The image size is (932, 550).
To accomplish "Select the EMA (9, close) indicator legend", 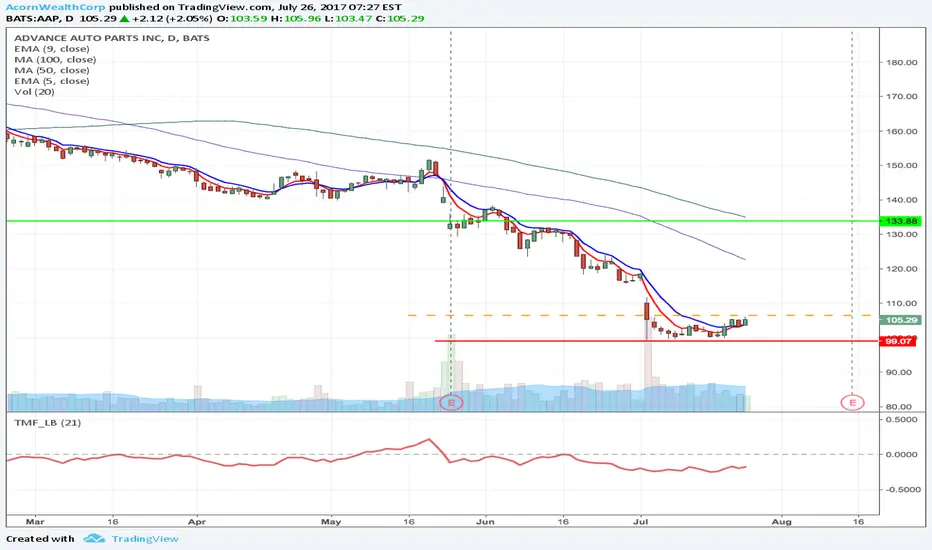I will [52, 49].
